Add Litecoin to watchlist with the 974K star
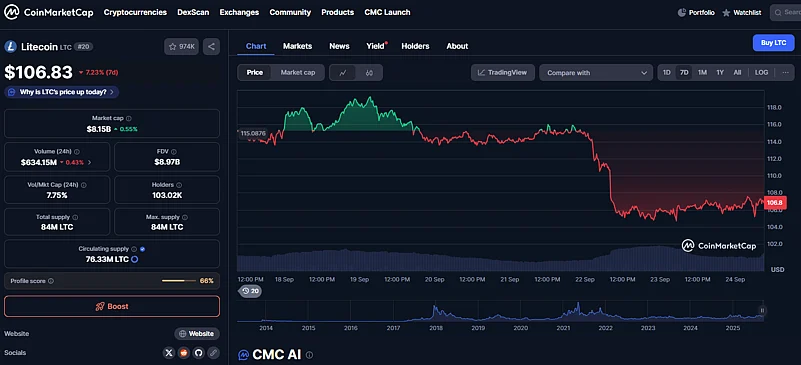This screenshot has width=801, height=365. tap(181, 46)
